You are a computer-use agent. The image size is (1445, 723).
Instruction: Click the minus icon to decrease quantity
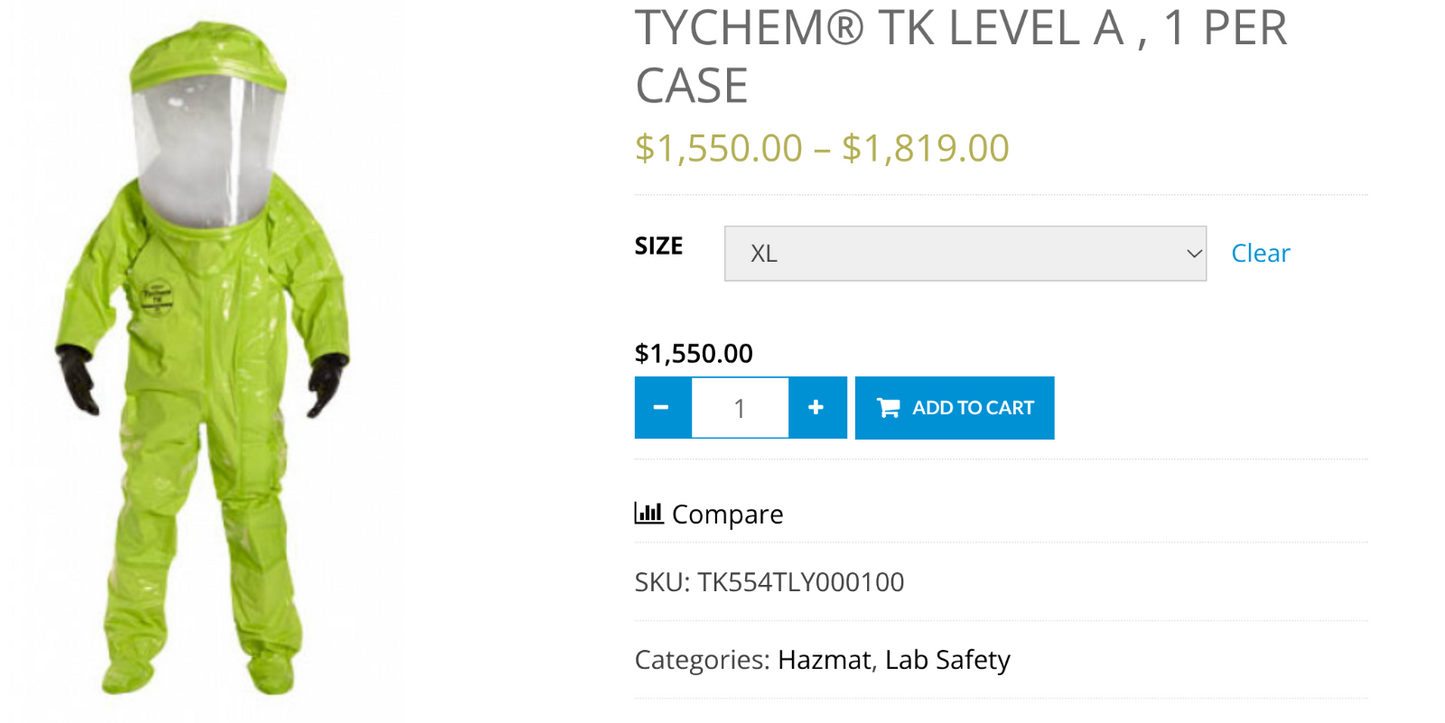point(662,407)
